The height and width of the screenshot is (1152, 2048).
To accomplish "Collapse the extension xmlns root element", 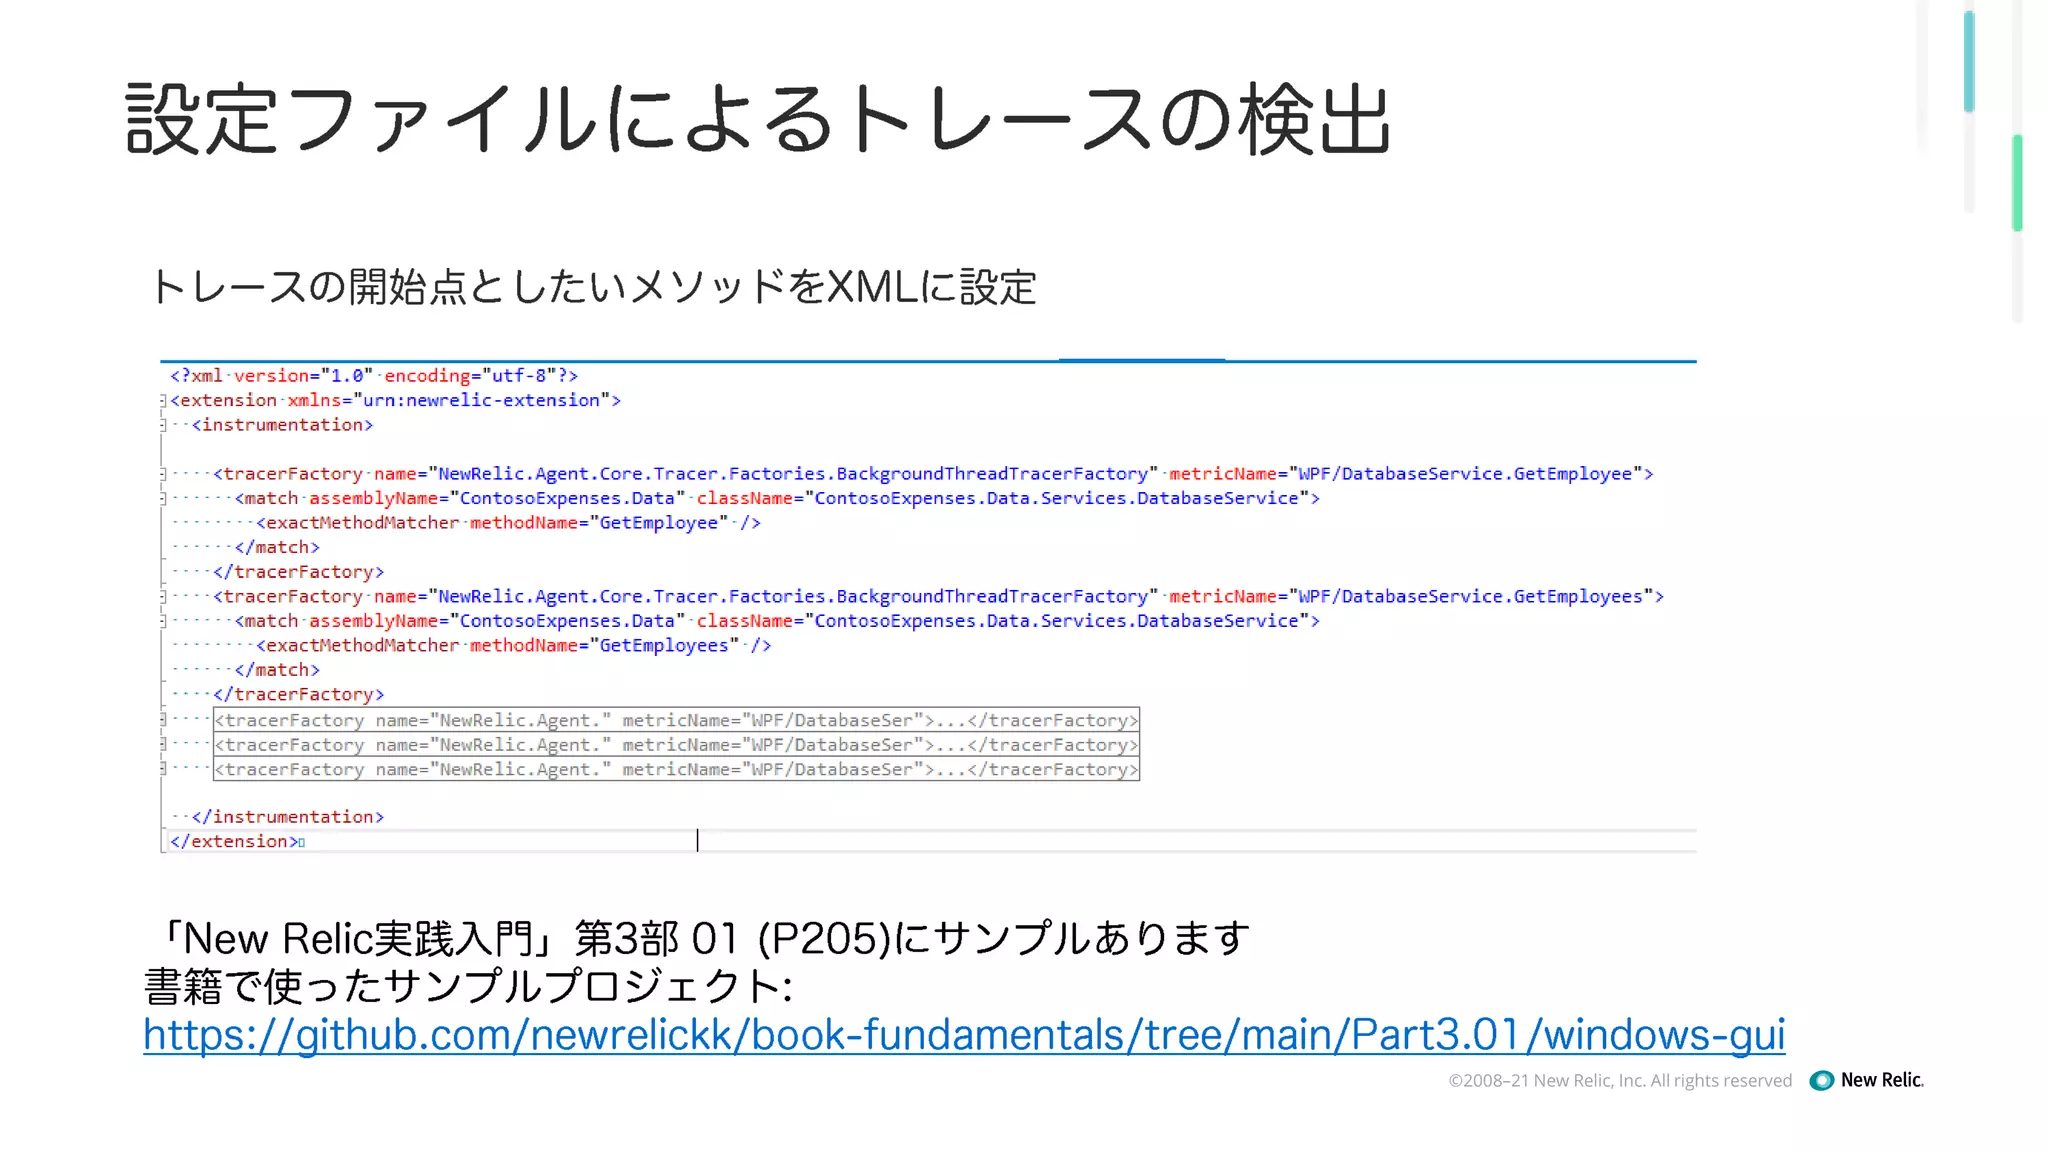I will 163,401.
